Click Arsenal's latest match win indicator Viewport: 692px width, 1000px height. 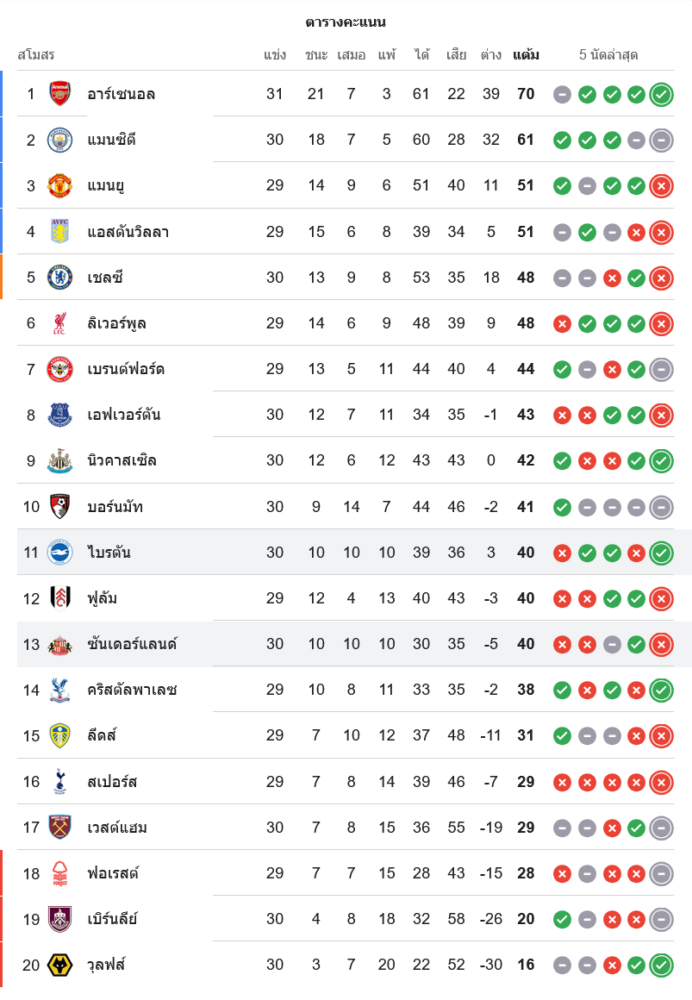pyautogui.click(x=661, y=95)
